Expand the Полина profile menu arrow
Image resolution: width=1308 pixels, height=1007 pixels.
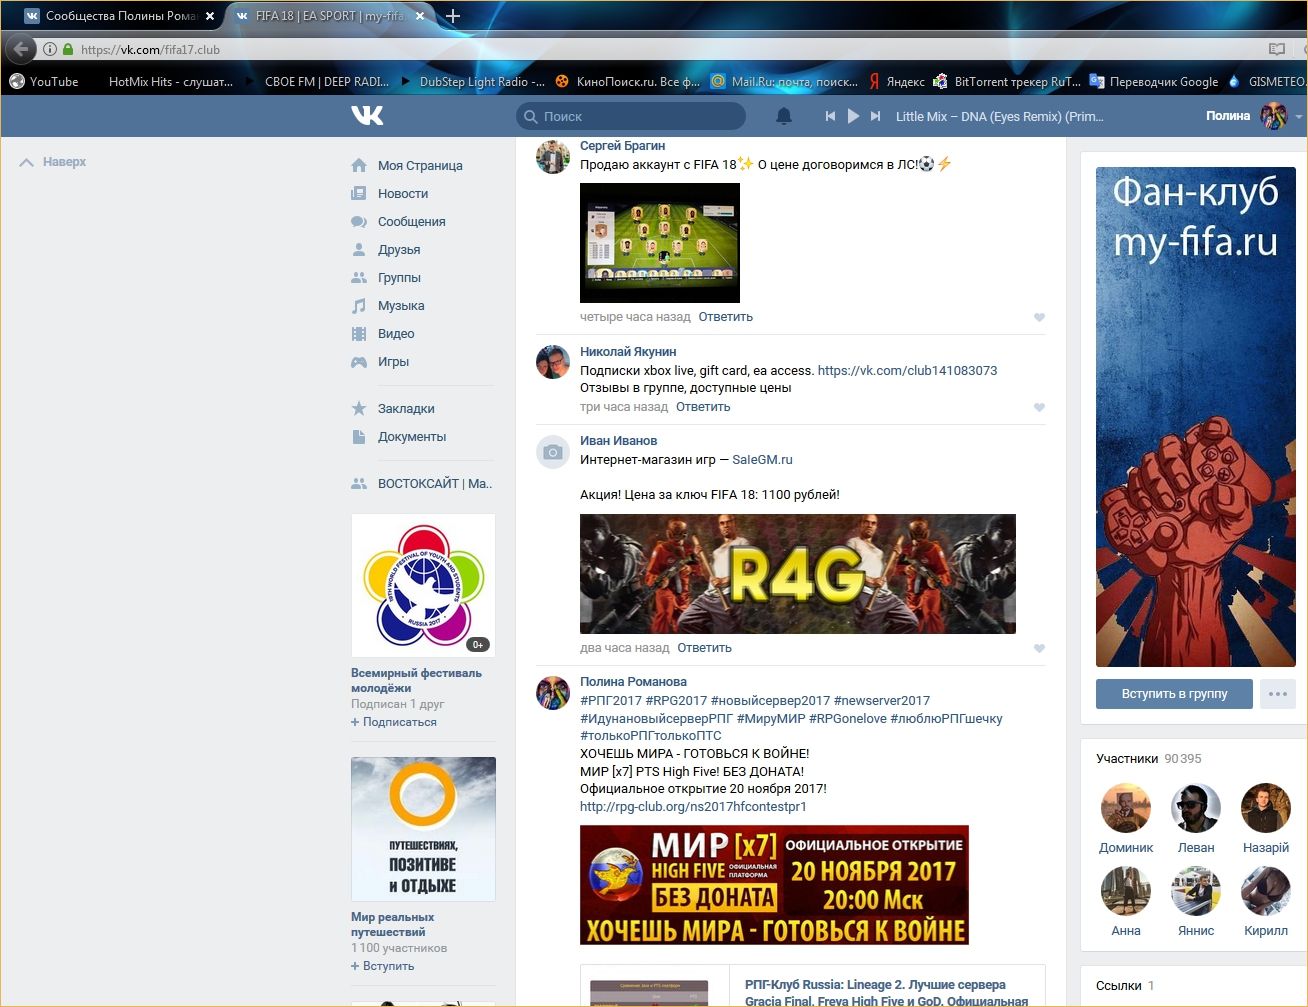click(1298, 117)
